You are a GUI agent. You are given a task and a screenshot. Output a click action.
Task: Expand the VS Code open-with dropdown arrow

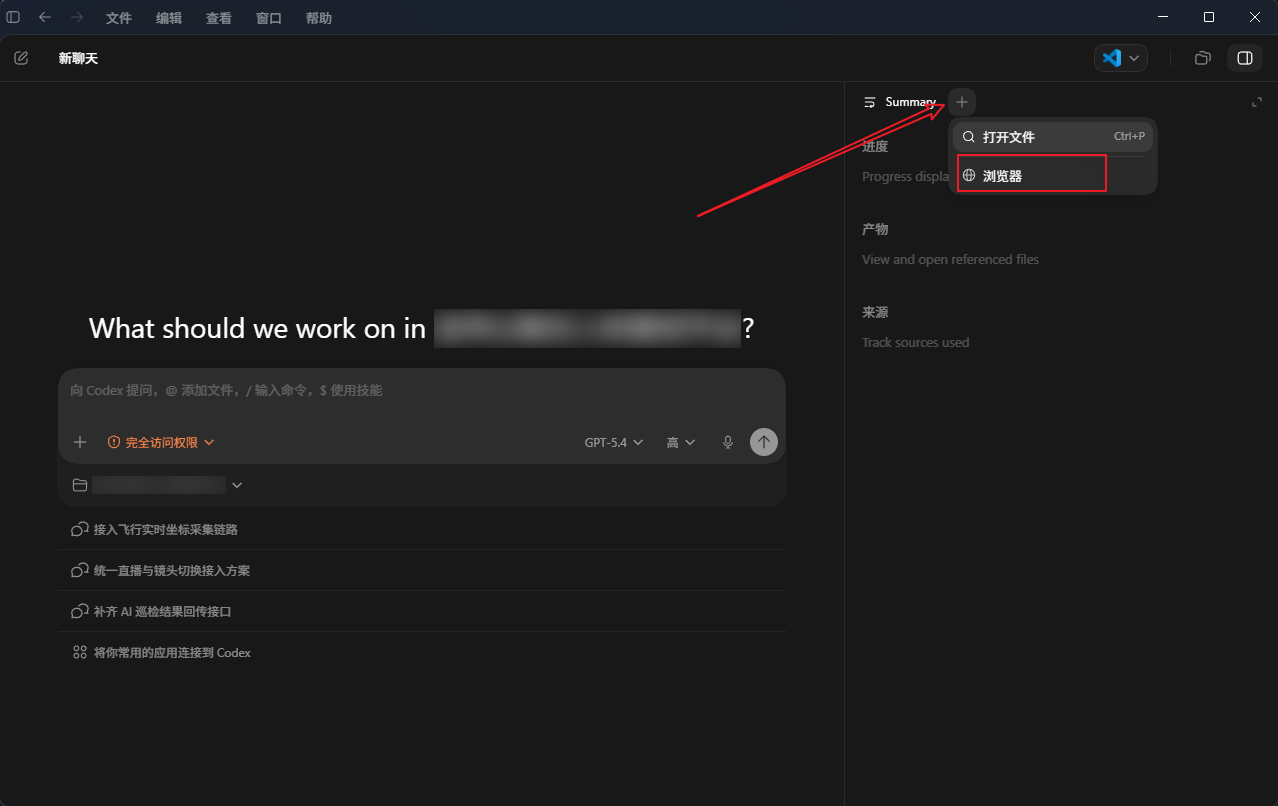(x=1134, y=58)
